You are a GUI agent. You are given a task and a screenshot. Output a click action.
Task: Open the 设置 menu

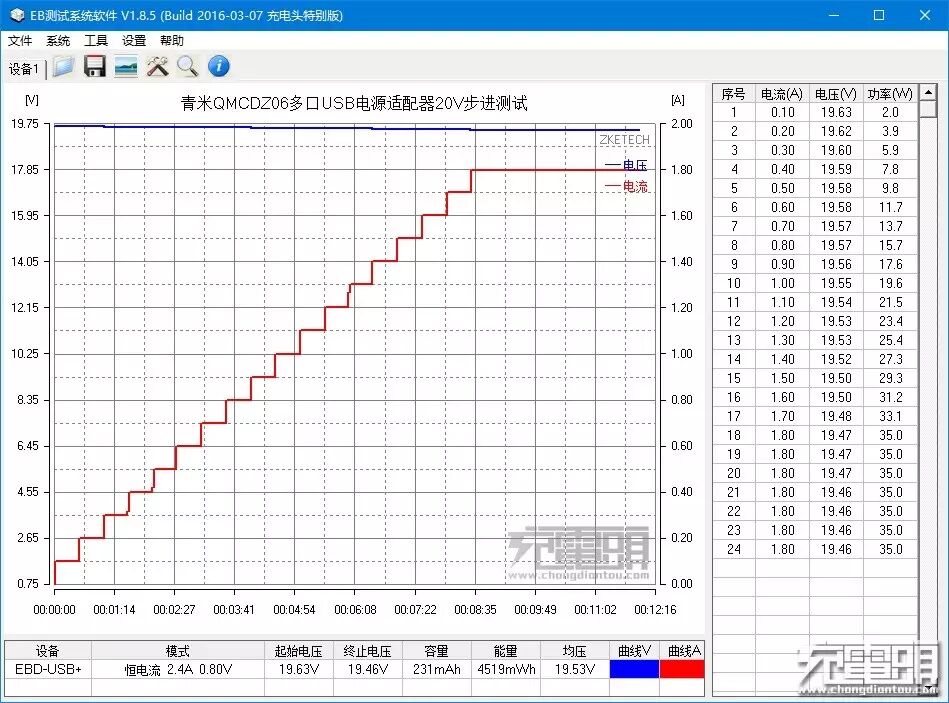[134, 41]
